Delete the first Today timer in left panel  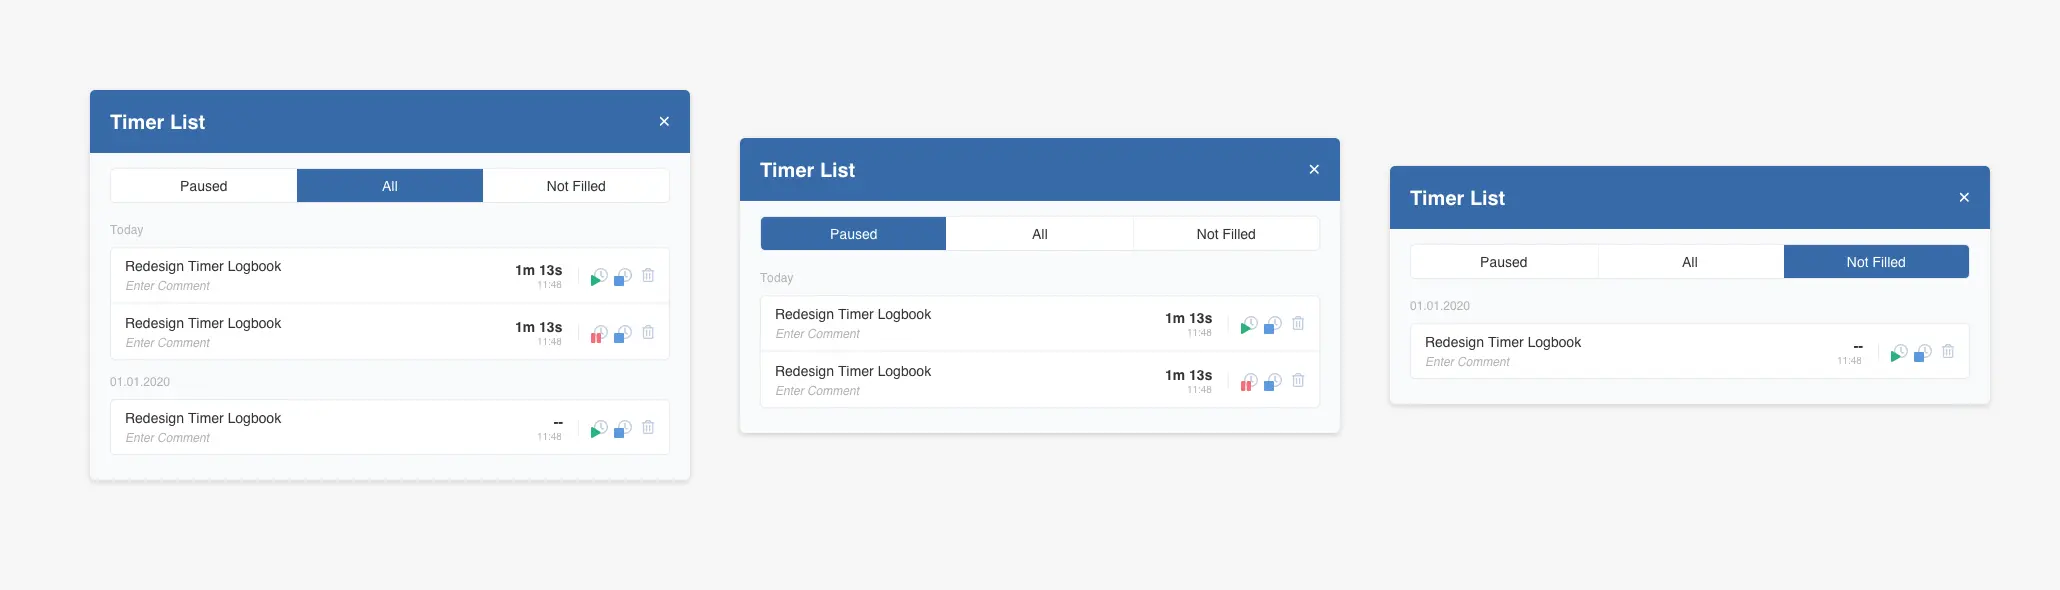tap(648, 276)
